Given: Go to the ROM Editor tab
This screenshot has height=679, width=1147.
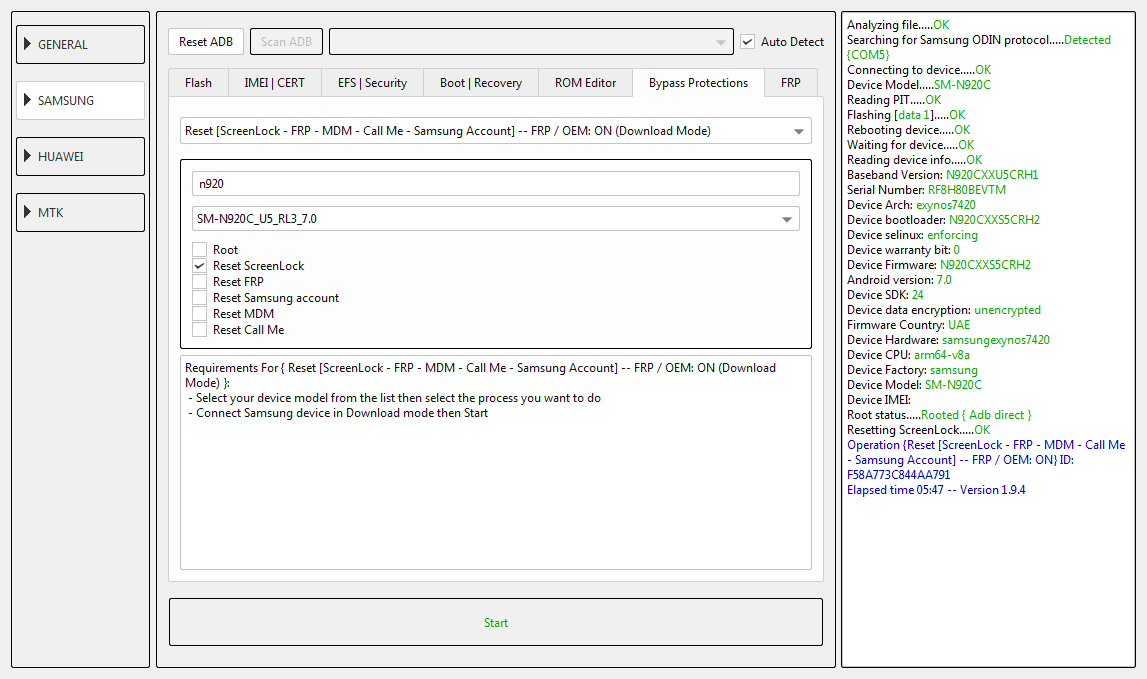Looking at the screenshot, I should (x=586, y=83).
